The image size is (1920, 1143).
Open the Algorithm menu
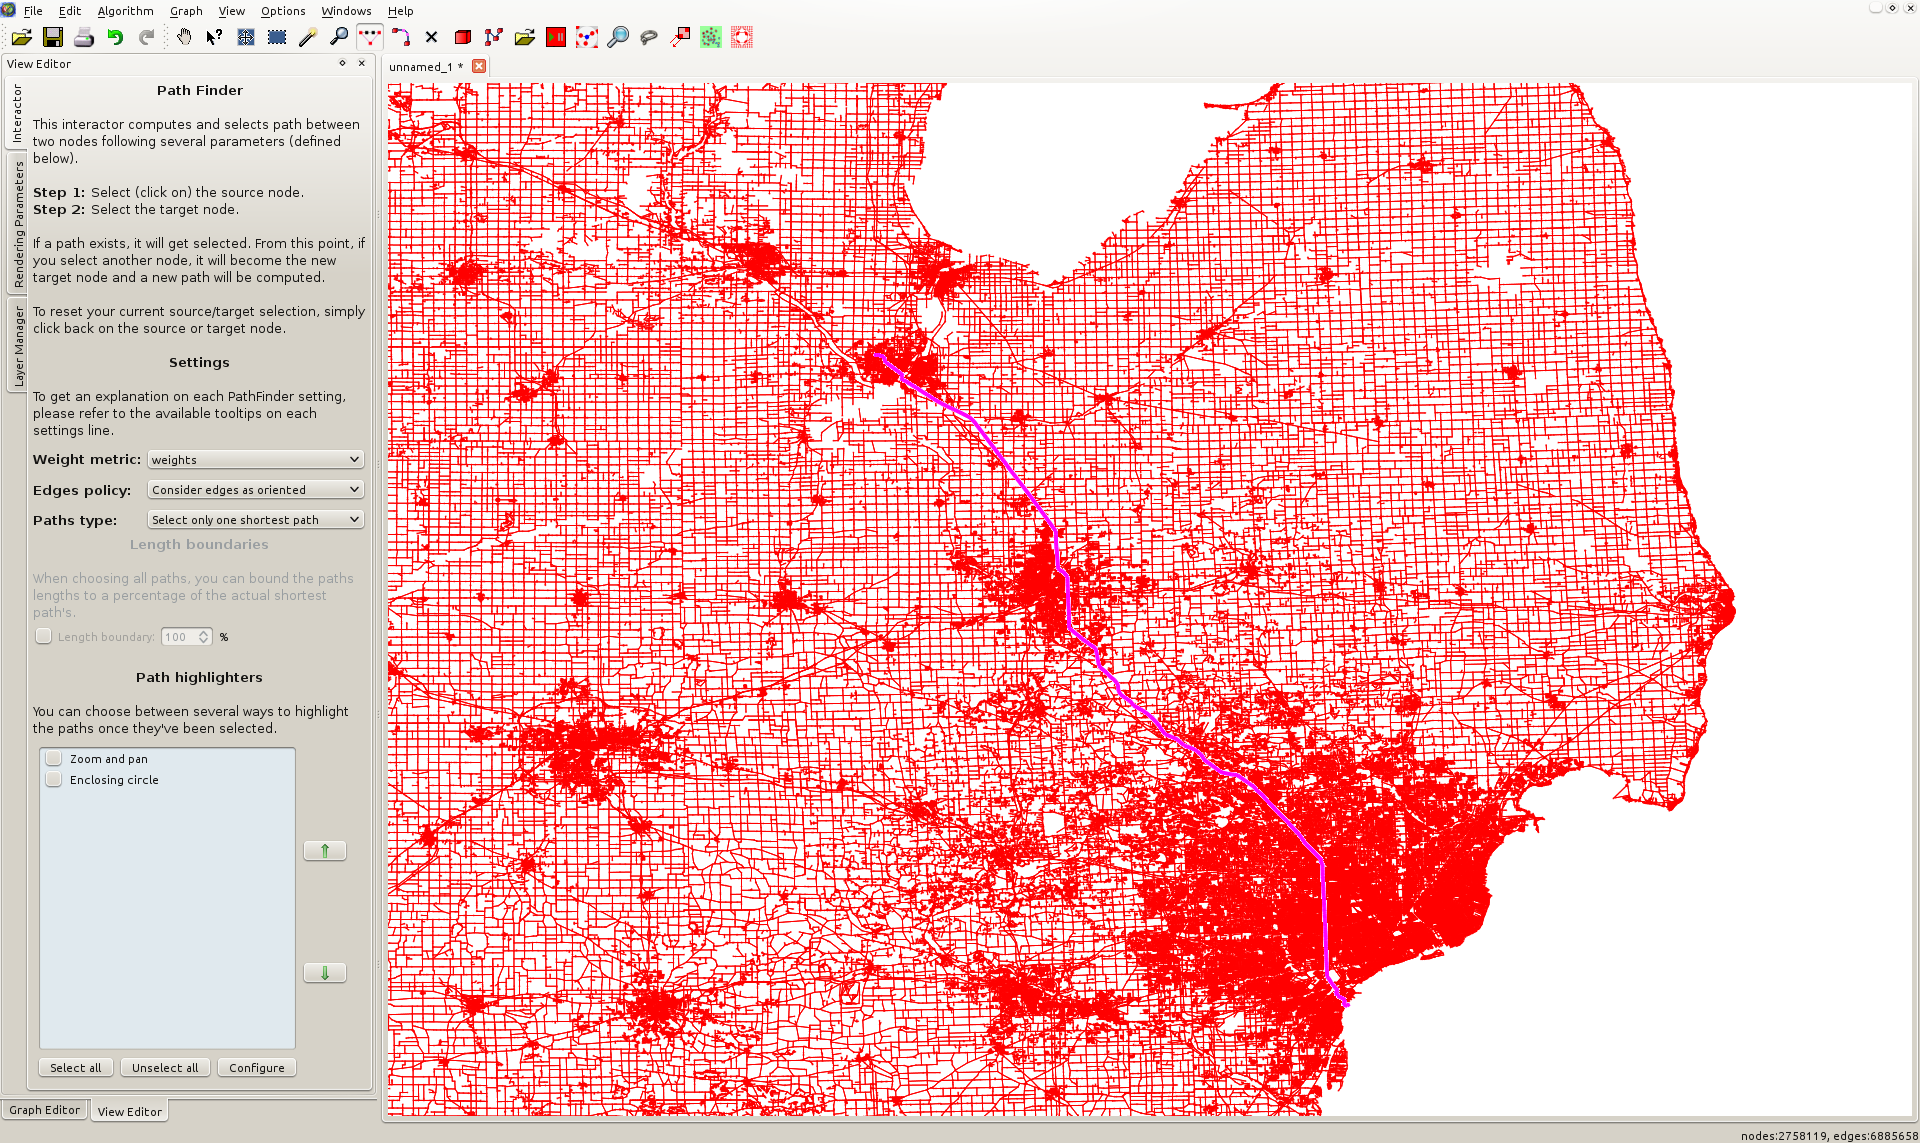(x=125, y=11)
